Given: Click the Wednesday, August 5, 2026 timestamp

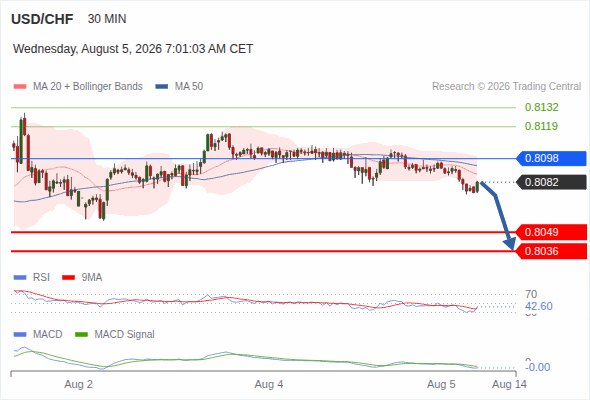Looking at the screenshot, I should (133, 49).
